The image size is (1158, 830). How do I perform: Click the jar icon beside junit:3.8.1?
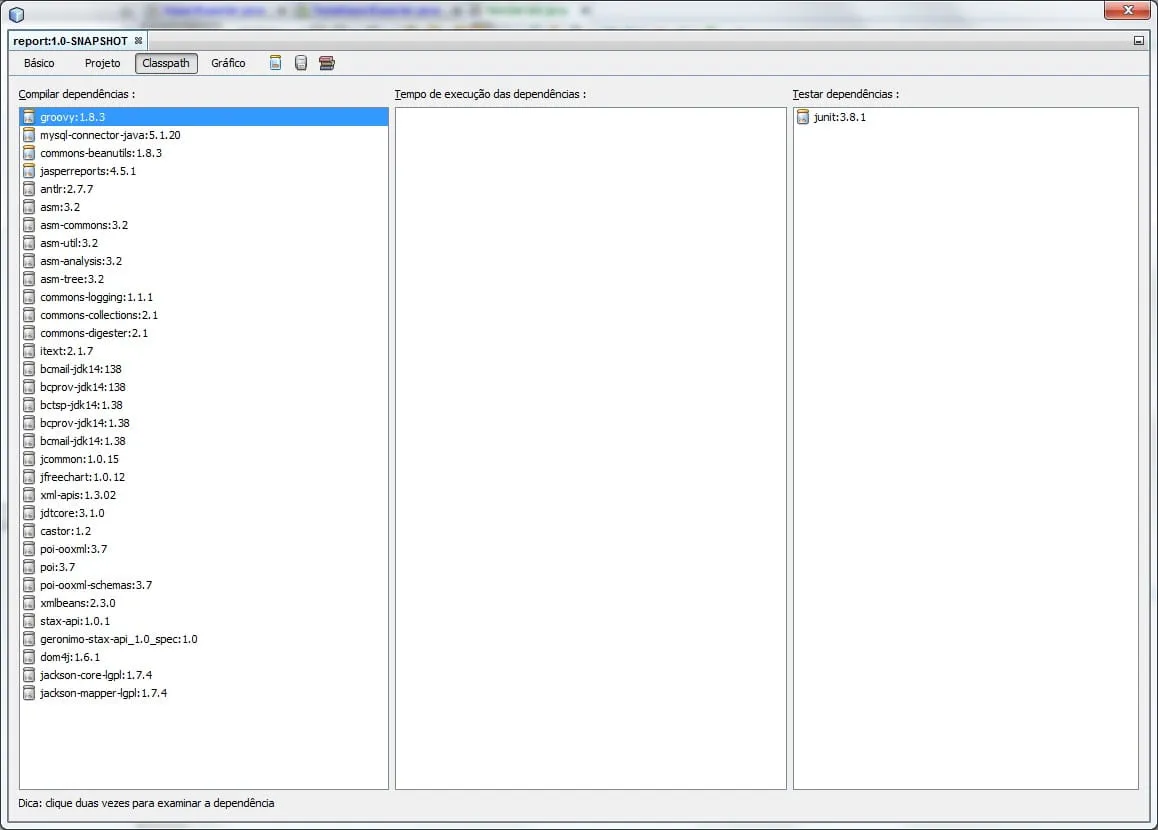pyautogui.click(x=803, y=117)
